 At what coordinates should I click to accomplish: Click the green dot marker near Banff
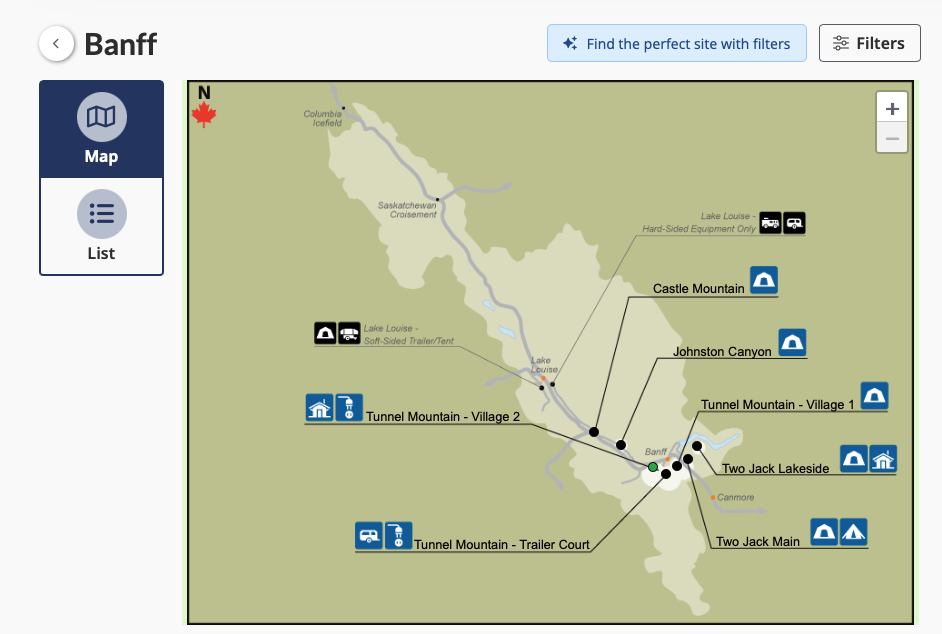[653, 467]
